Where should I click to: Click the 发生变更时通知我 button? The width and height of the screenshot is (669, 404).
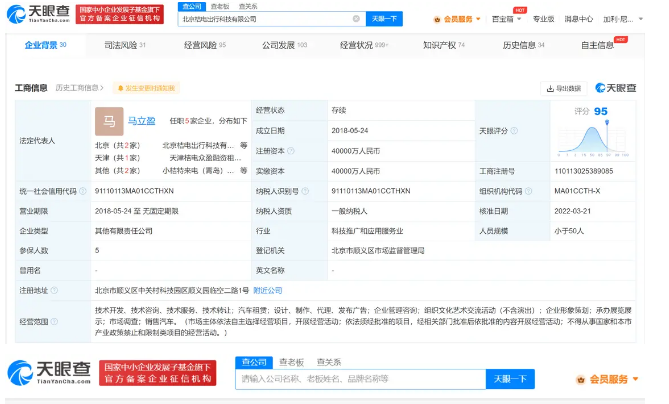[146, 88]
